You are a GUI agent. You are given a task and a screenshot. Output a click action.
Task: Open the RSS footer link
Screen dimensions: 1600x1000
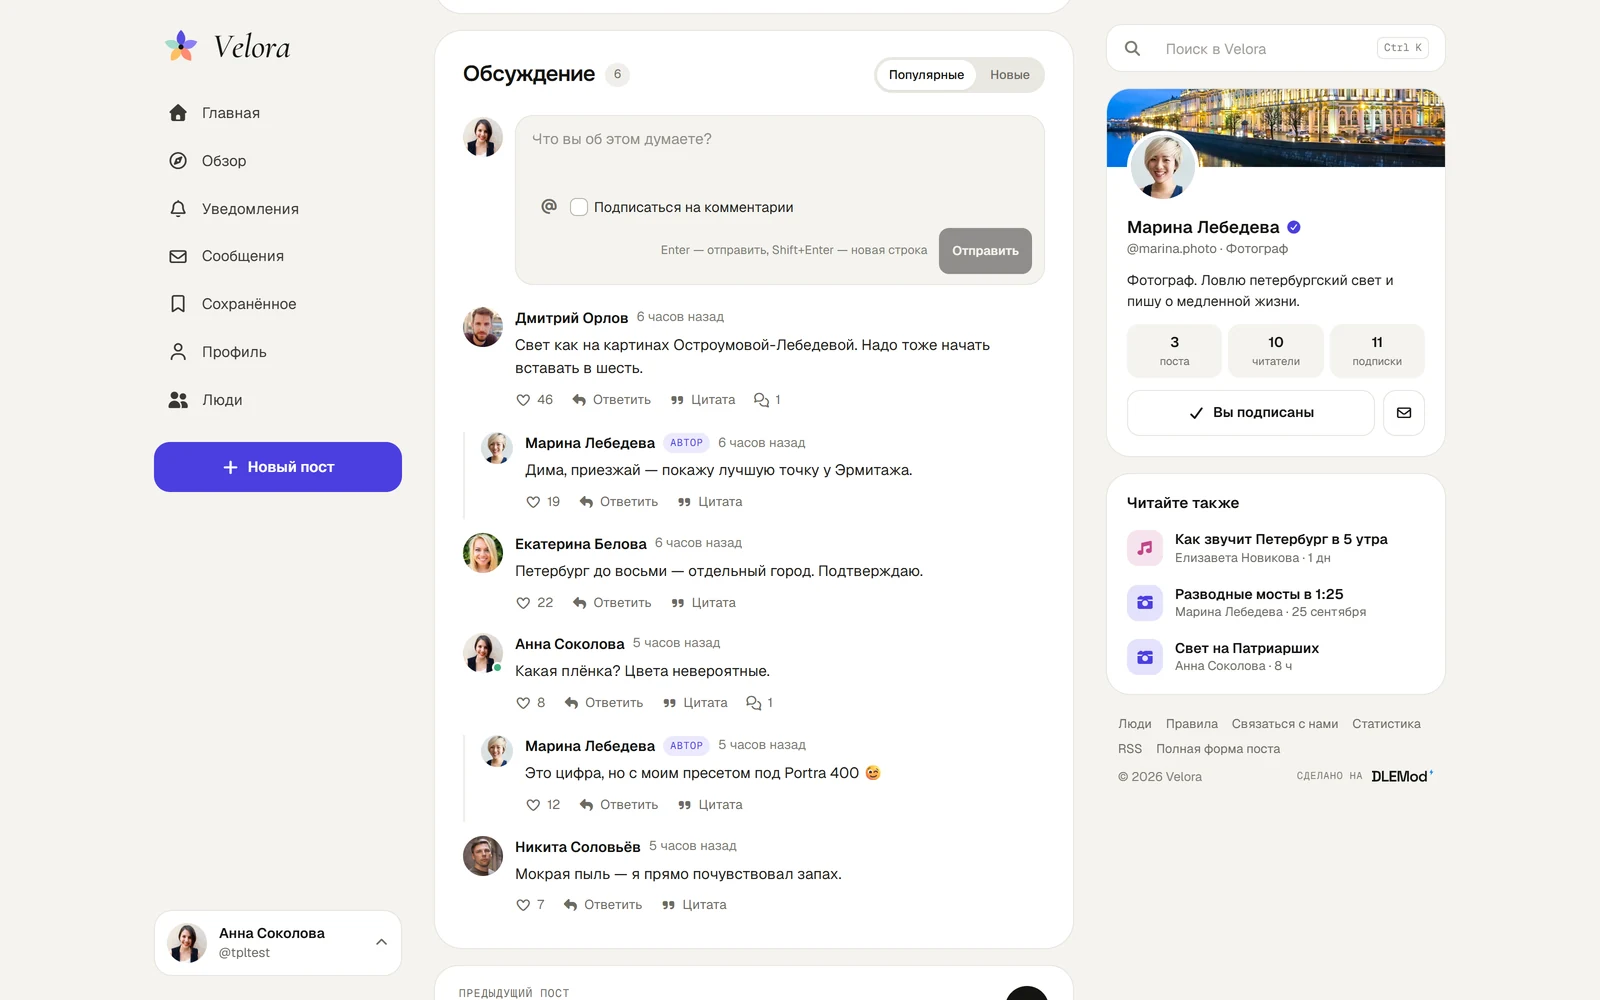point(1130,749)
